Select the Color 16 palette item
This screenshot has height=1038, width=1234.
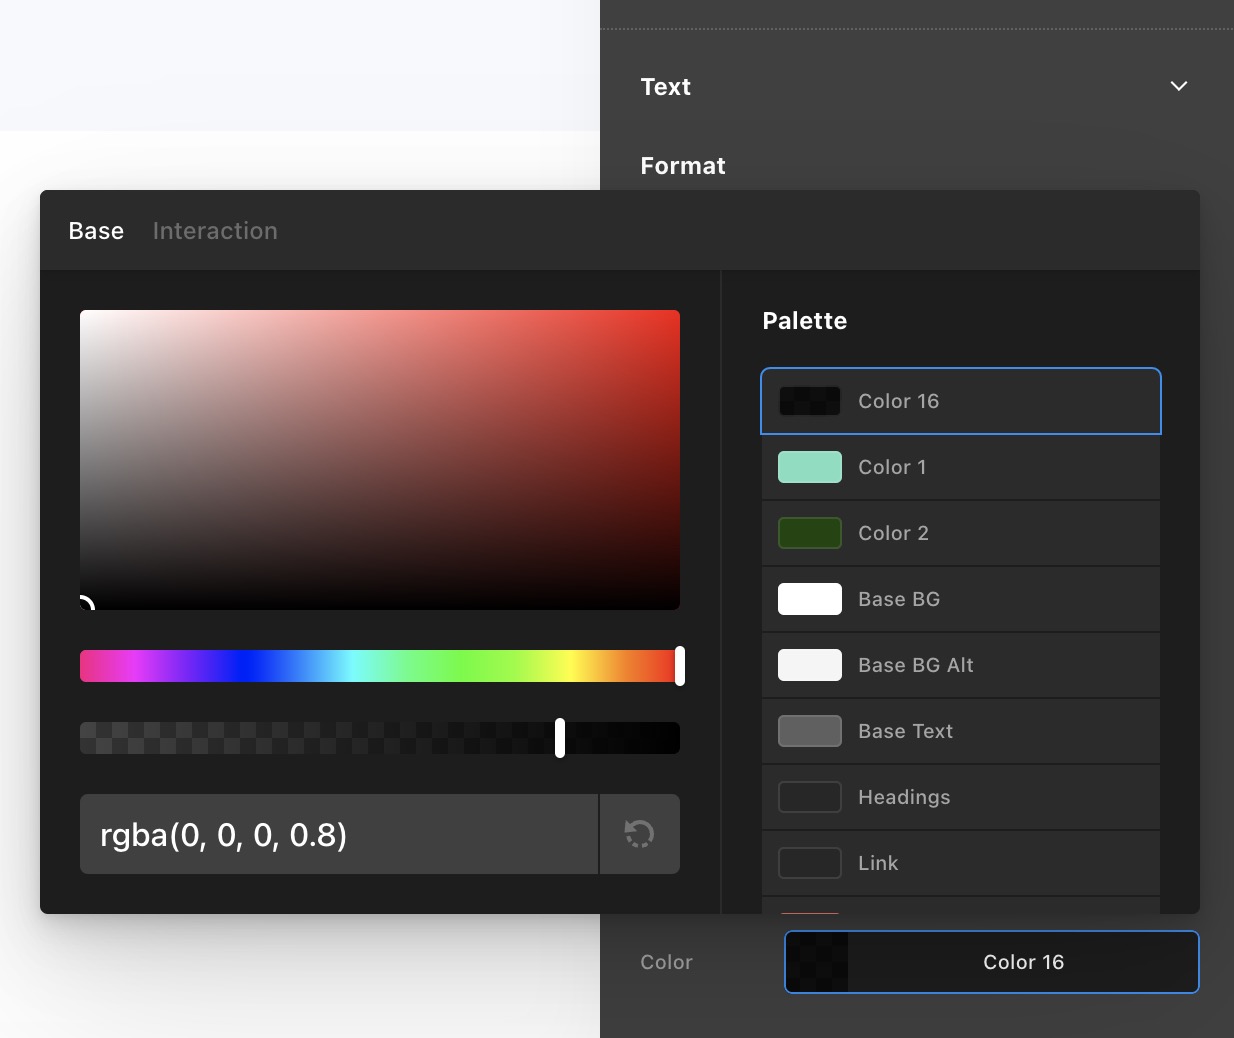[960, 401]
